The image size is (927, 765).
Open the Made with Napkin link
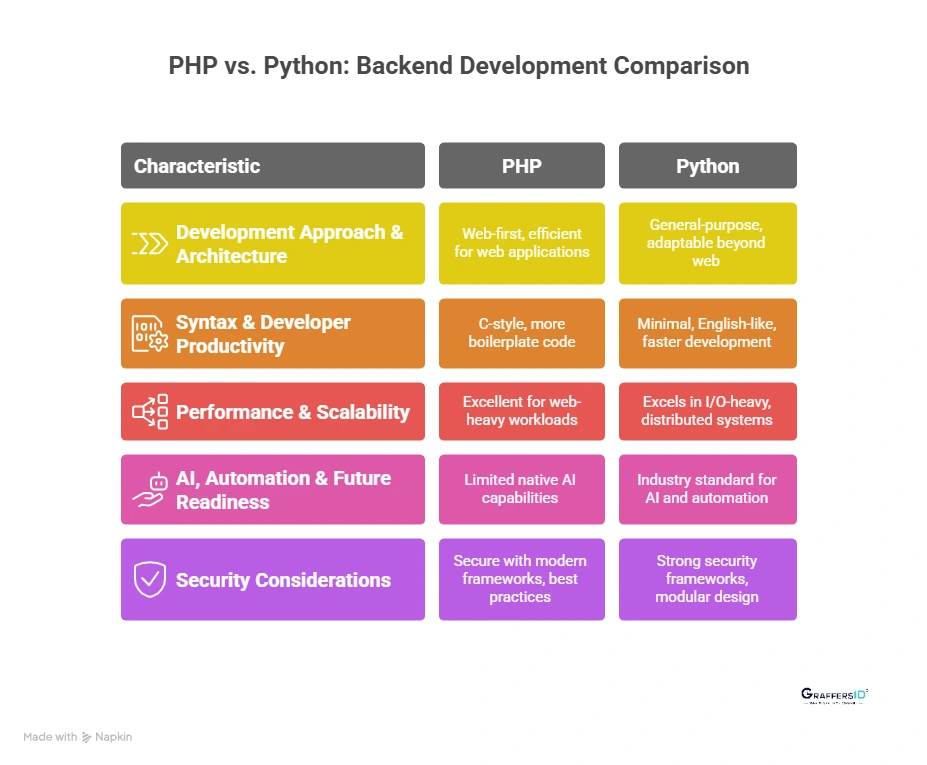click(x=77, y=737)
